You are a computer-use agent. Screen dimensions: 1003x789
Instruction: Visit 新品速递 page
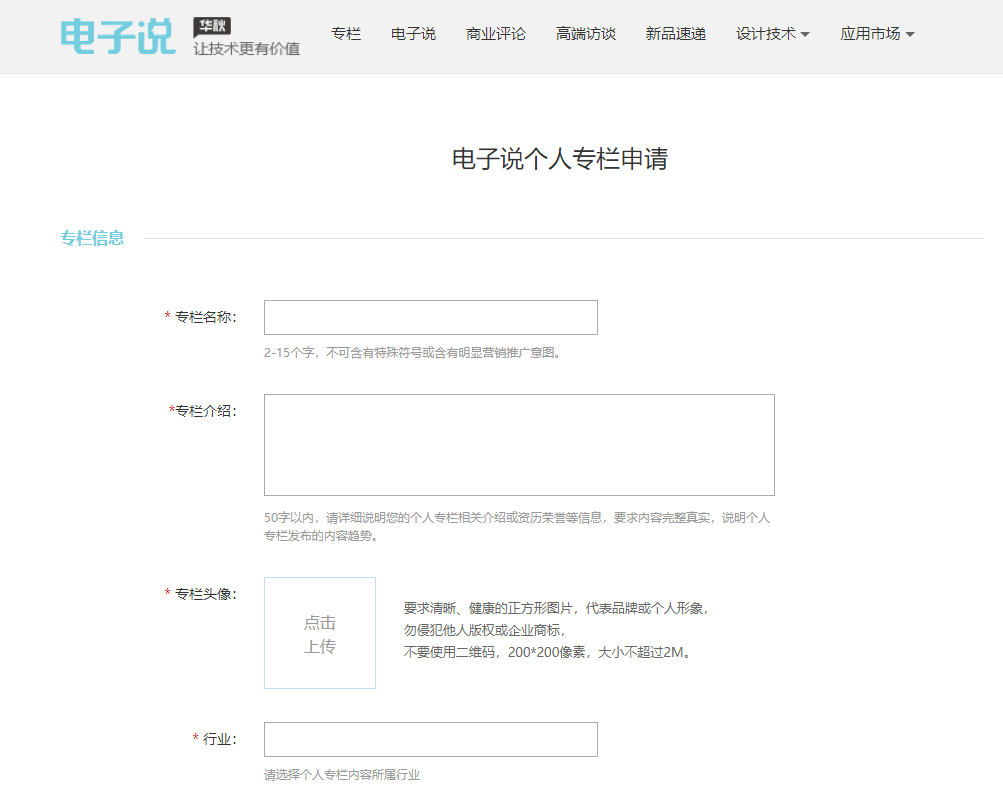point(675,33)
